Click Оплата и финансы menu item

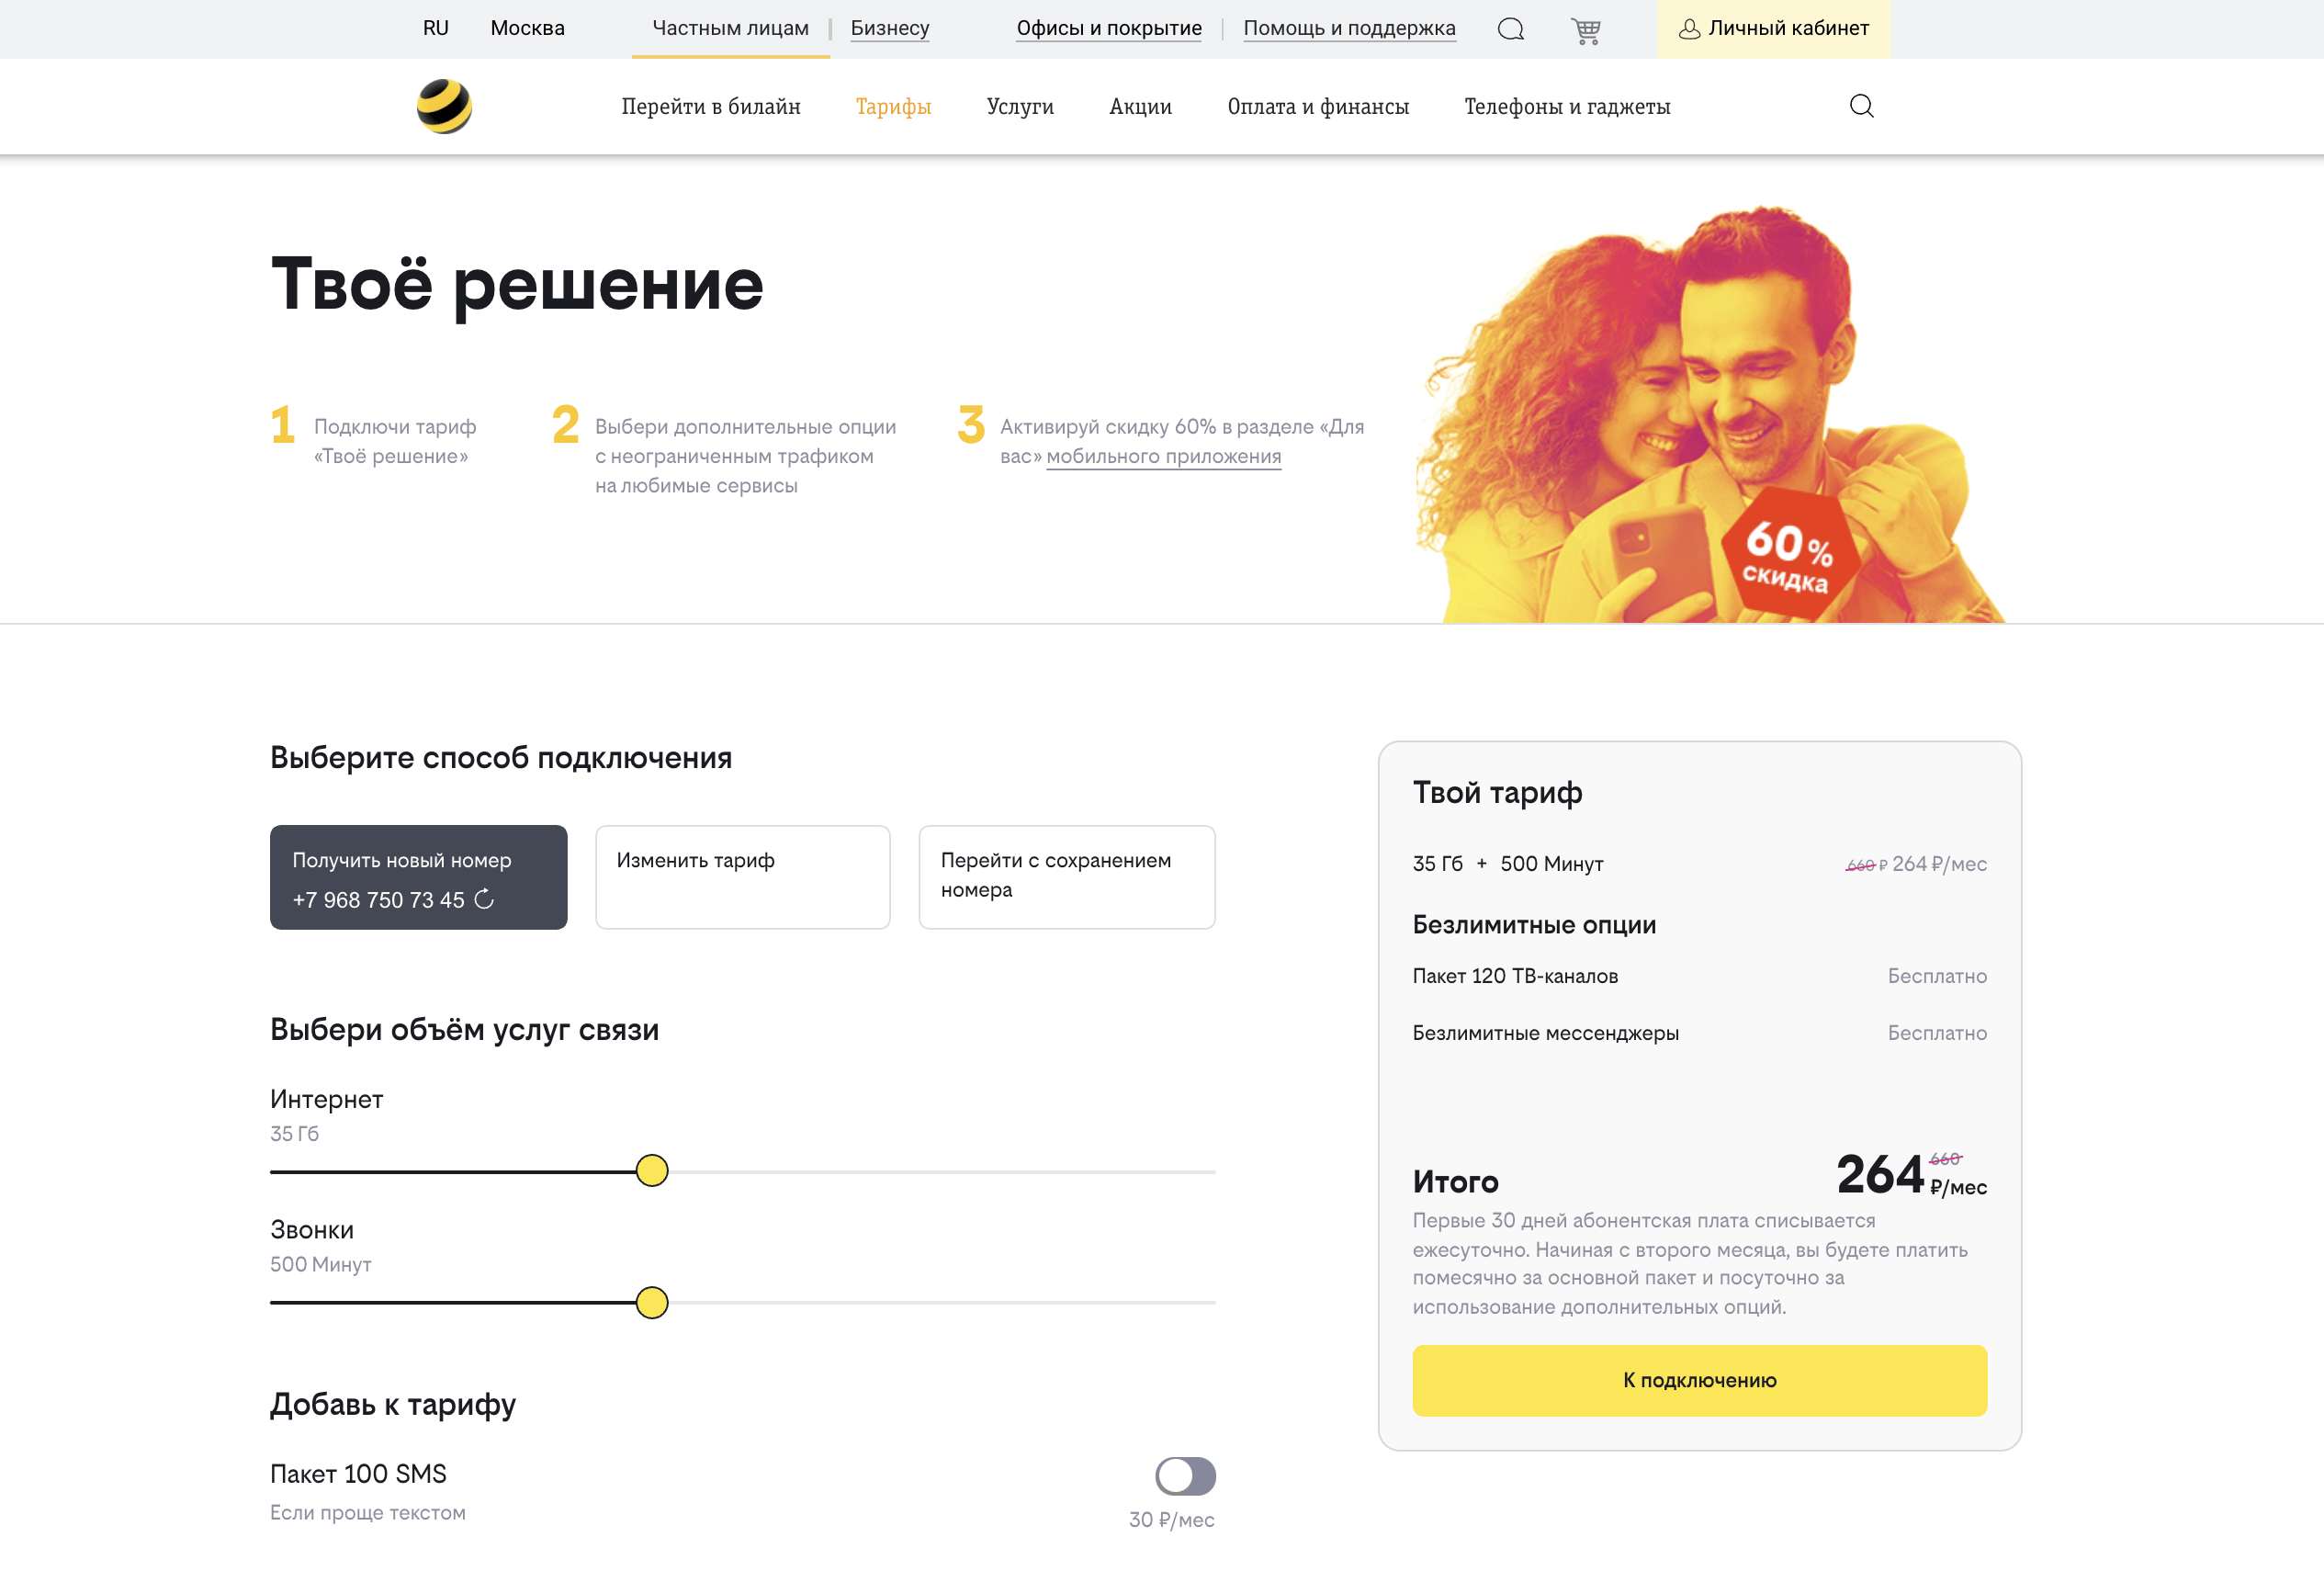click(1318, 108)
